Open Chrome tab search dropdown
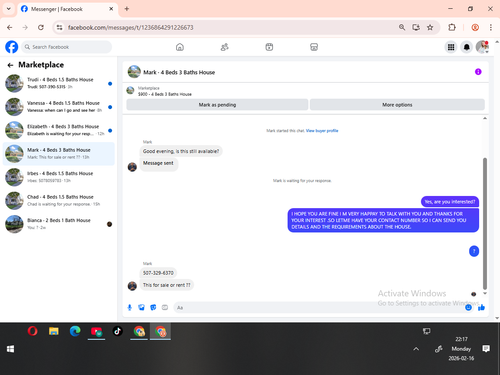 coord(9,9)
